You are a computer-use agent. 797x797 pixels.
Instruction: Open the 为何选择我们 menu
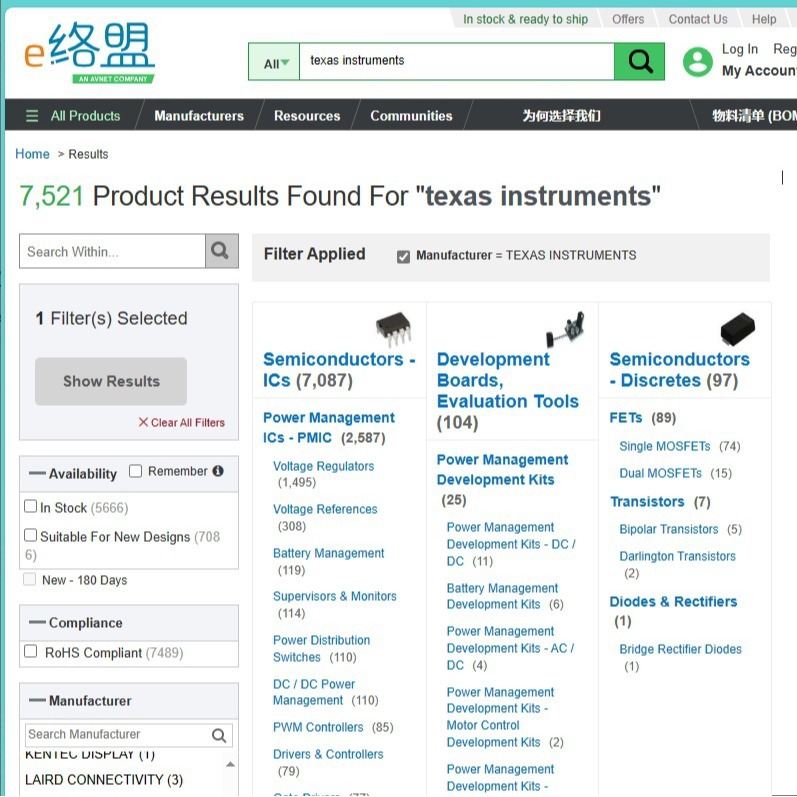coord(562,116)
